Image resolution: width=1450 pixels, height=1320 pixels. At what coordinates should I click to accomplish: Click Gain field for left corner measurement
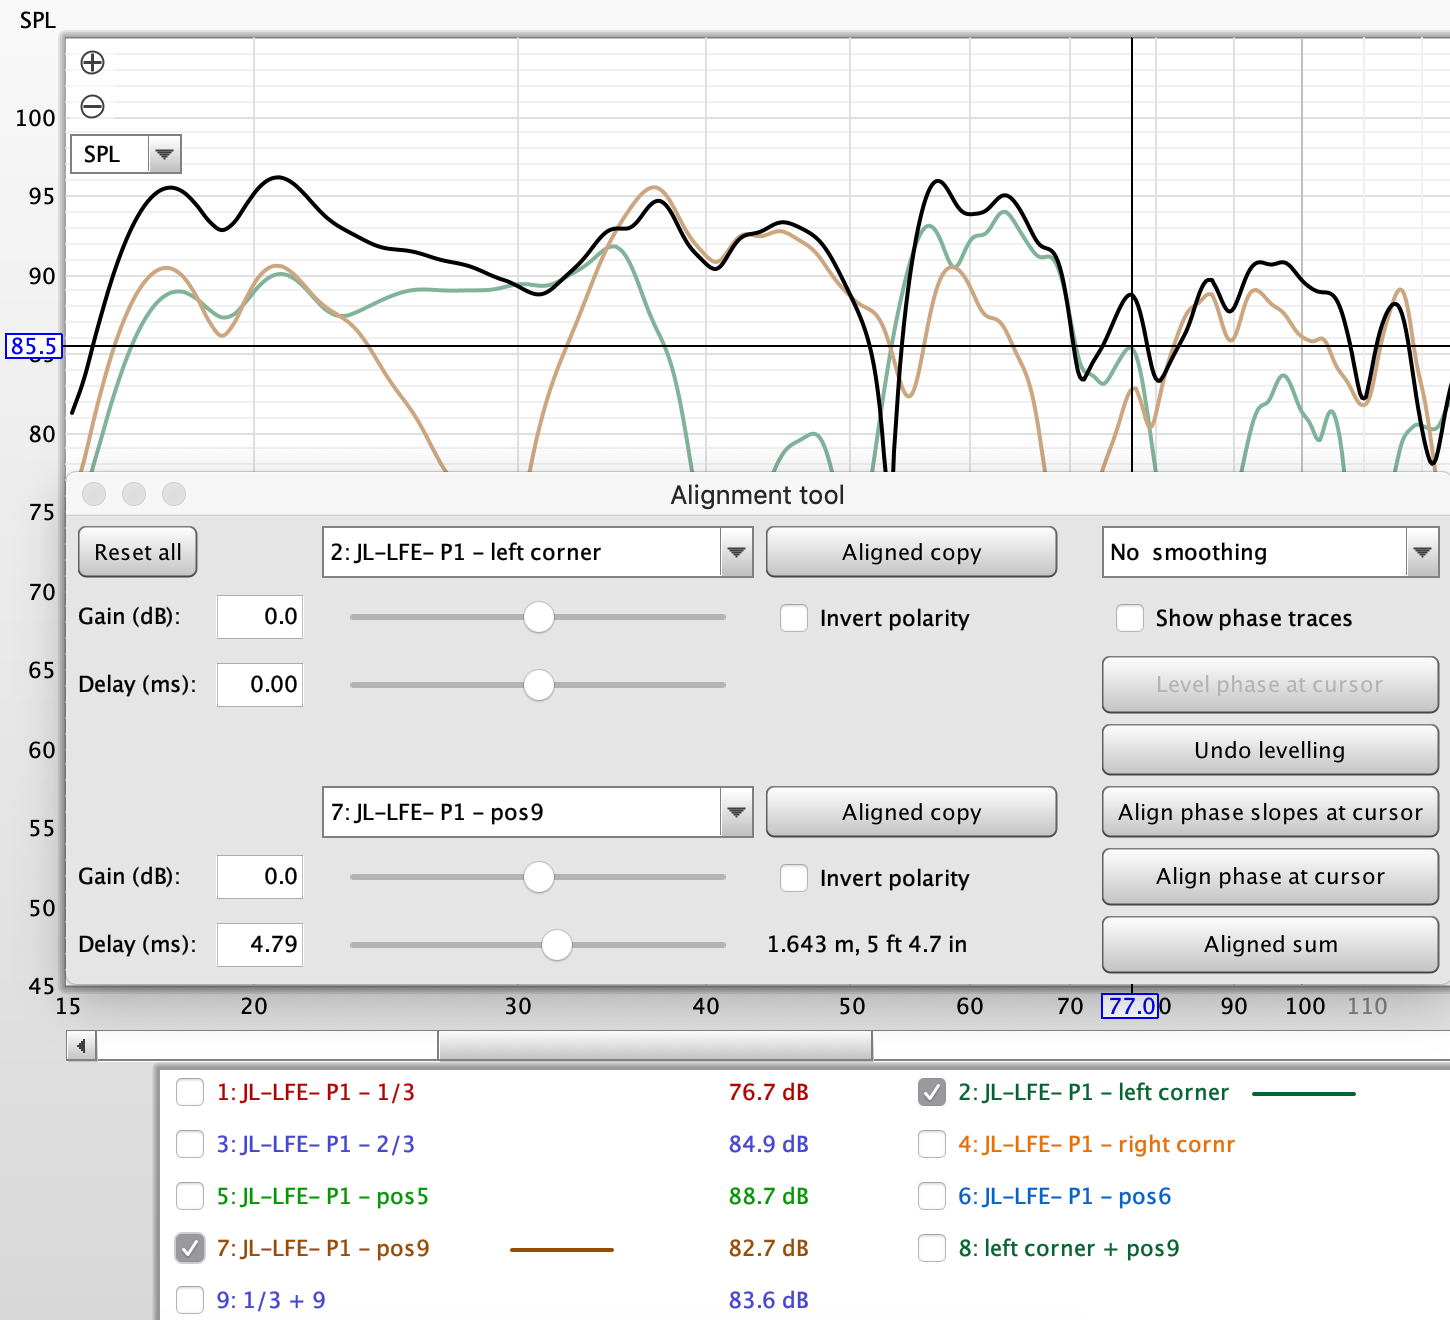pyautogui.click(x=260, y=616)
